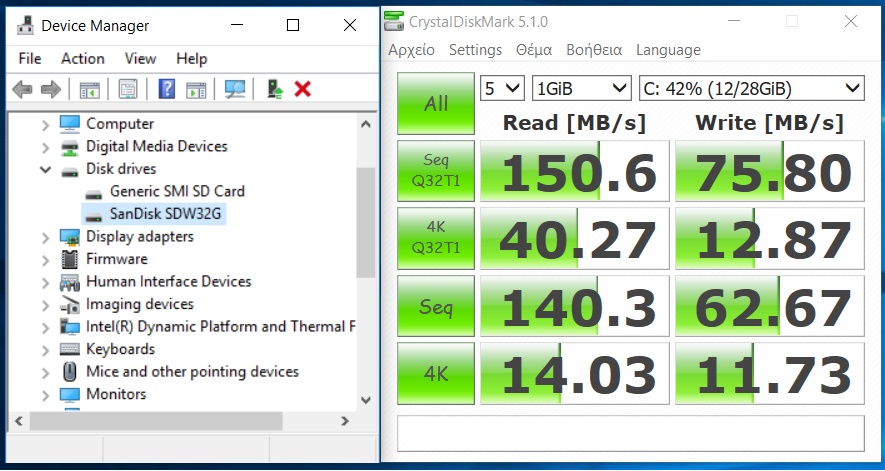Click the Seq Q32T1 read result 150.6
The width and height of the screenshot is (885, 471).
pyautogui.click(x=575, y=171)
